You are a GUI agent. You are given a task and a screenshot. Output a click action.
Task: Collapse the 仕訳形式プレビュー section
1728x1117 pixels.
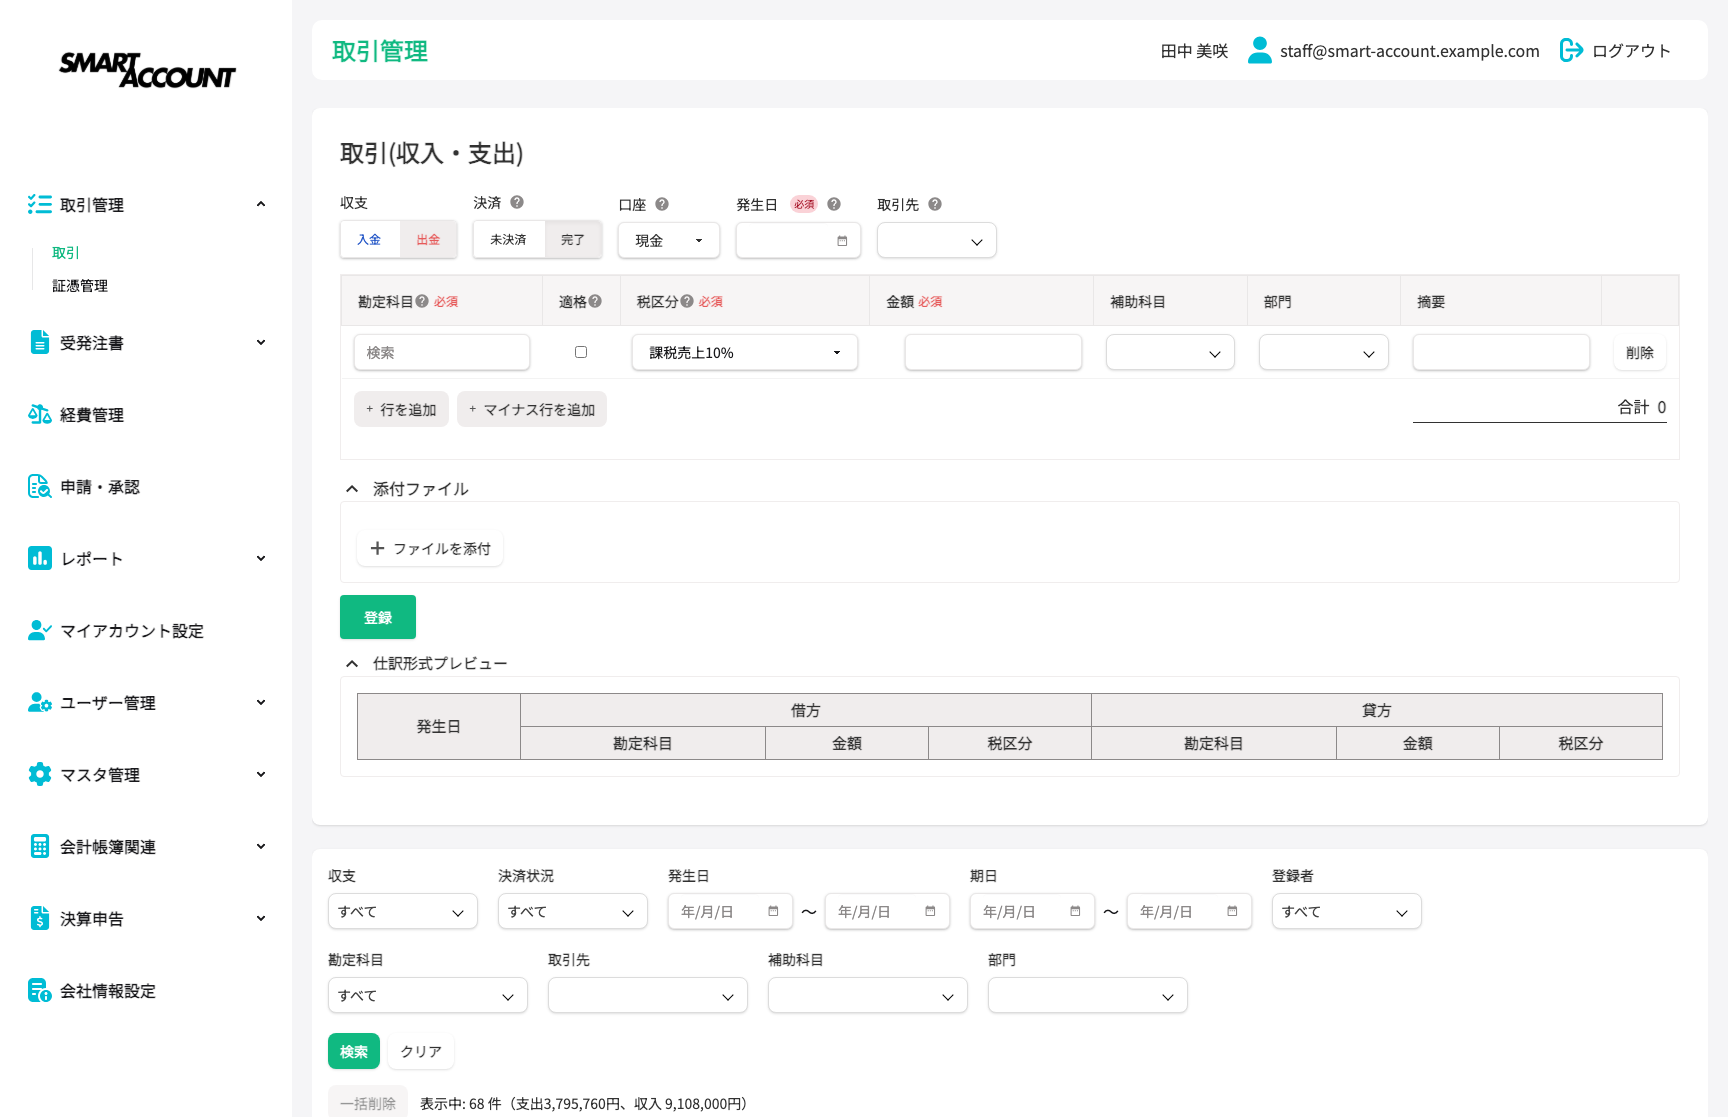352,663
